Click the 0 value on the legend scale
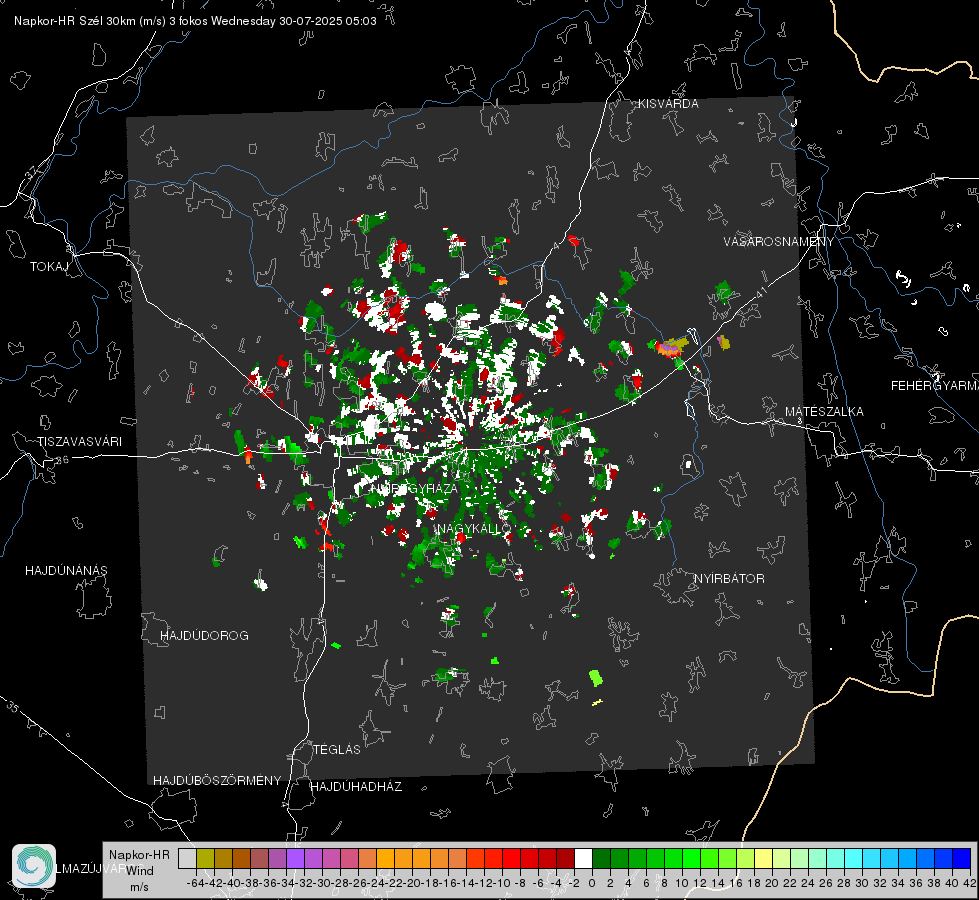The image size is (979, 900). [x=592, y=883]
